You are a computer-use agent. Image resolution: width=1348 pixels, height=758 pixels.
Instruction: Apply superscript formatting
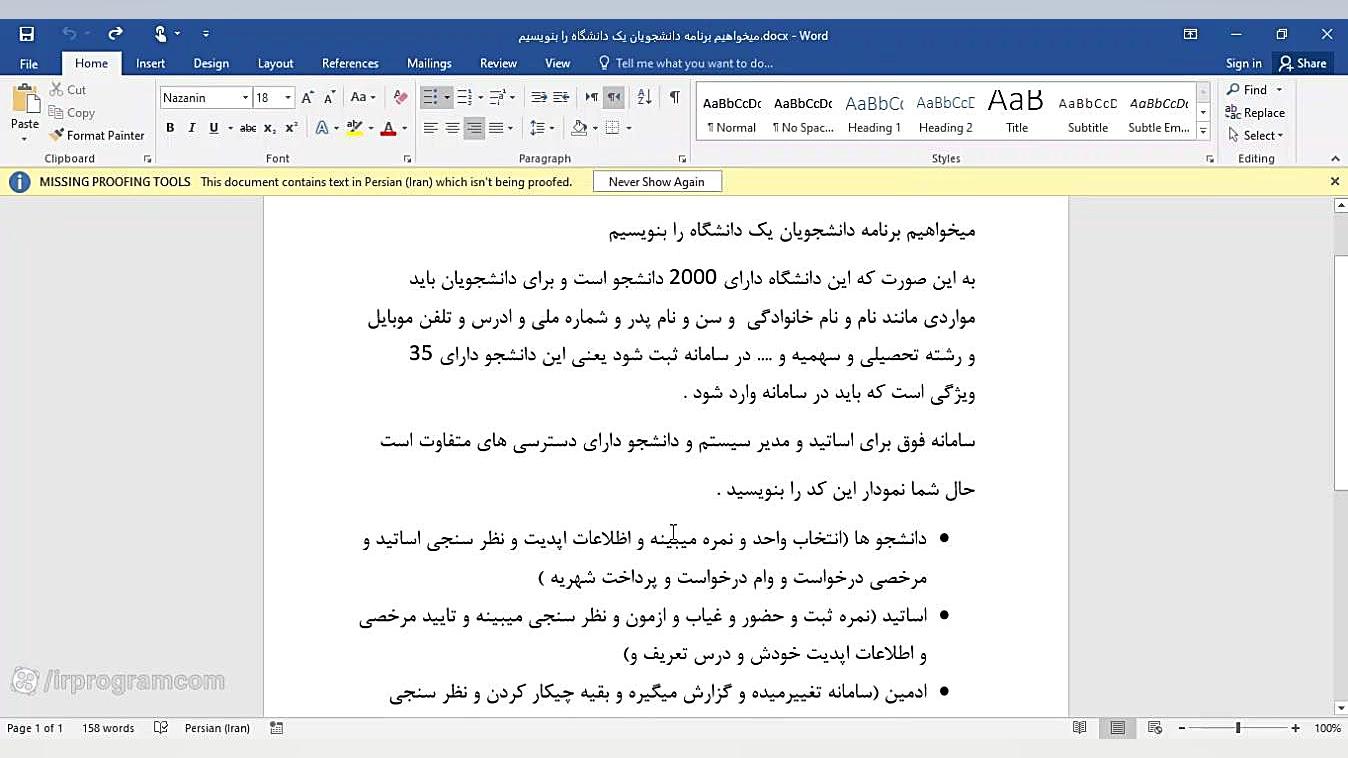[x=291, y=128]
